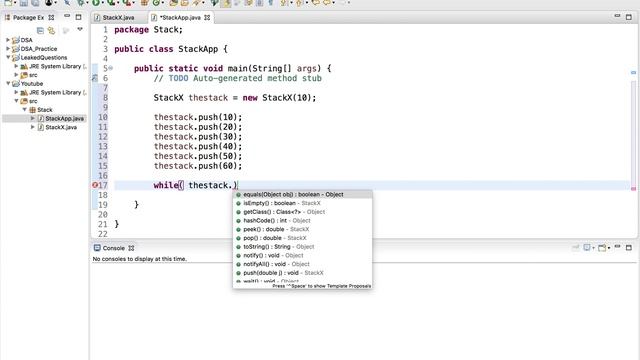The image size is (640, 360).
Task: Expand the DSA_Practice project node
Action: (x=8, y=48)
